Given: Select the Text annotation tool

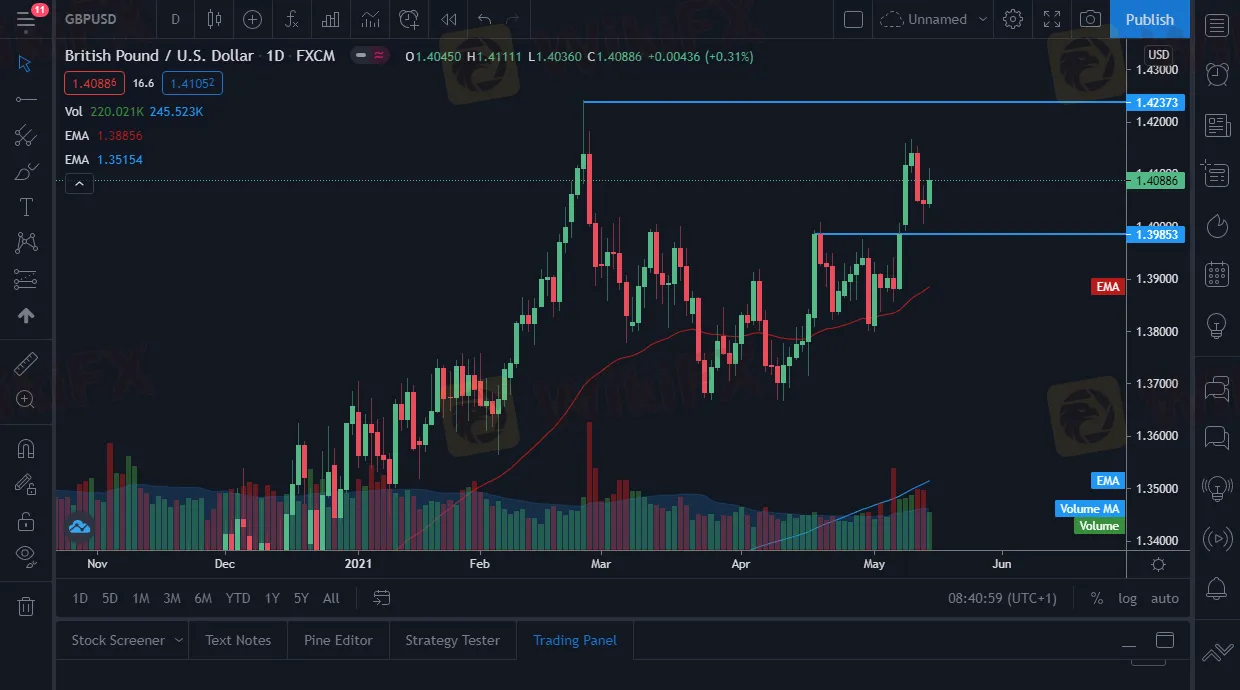Looking at the screenshot, I should (26, 207).
